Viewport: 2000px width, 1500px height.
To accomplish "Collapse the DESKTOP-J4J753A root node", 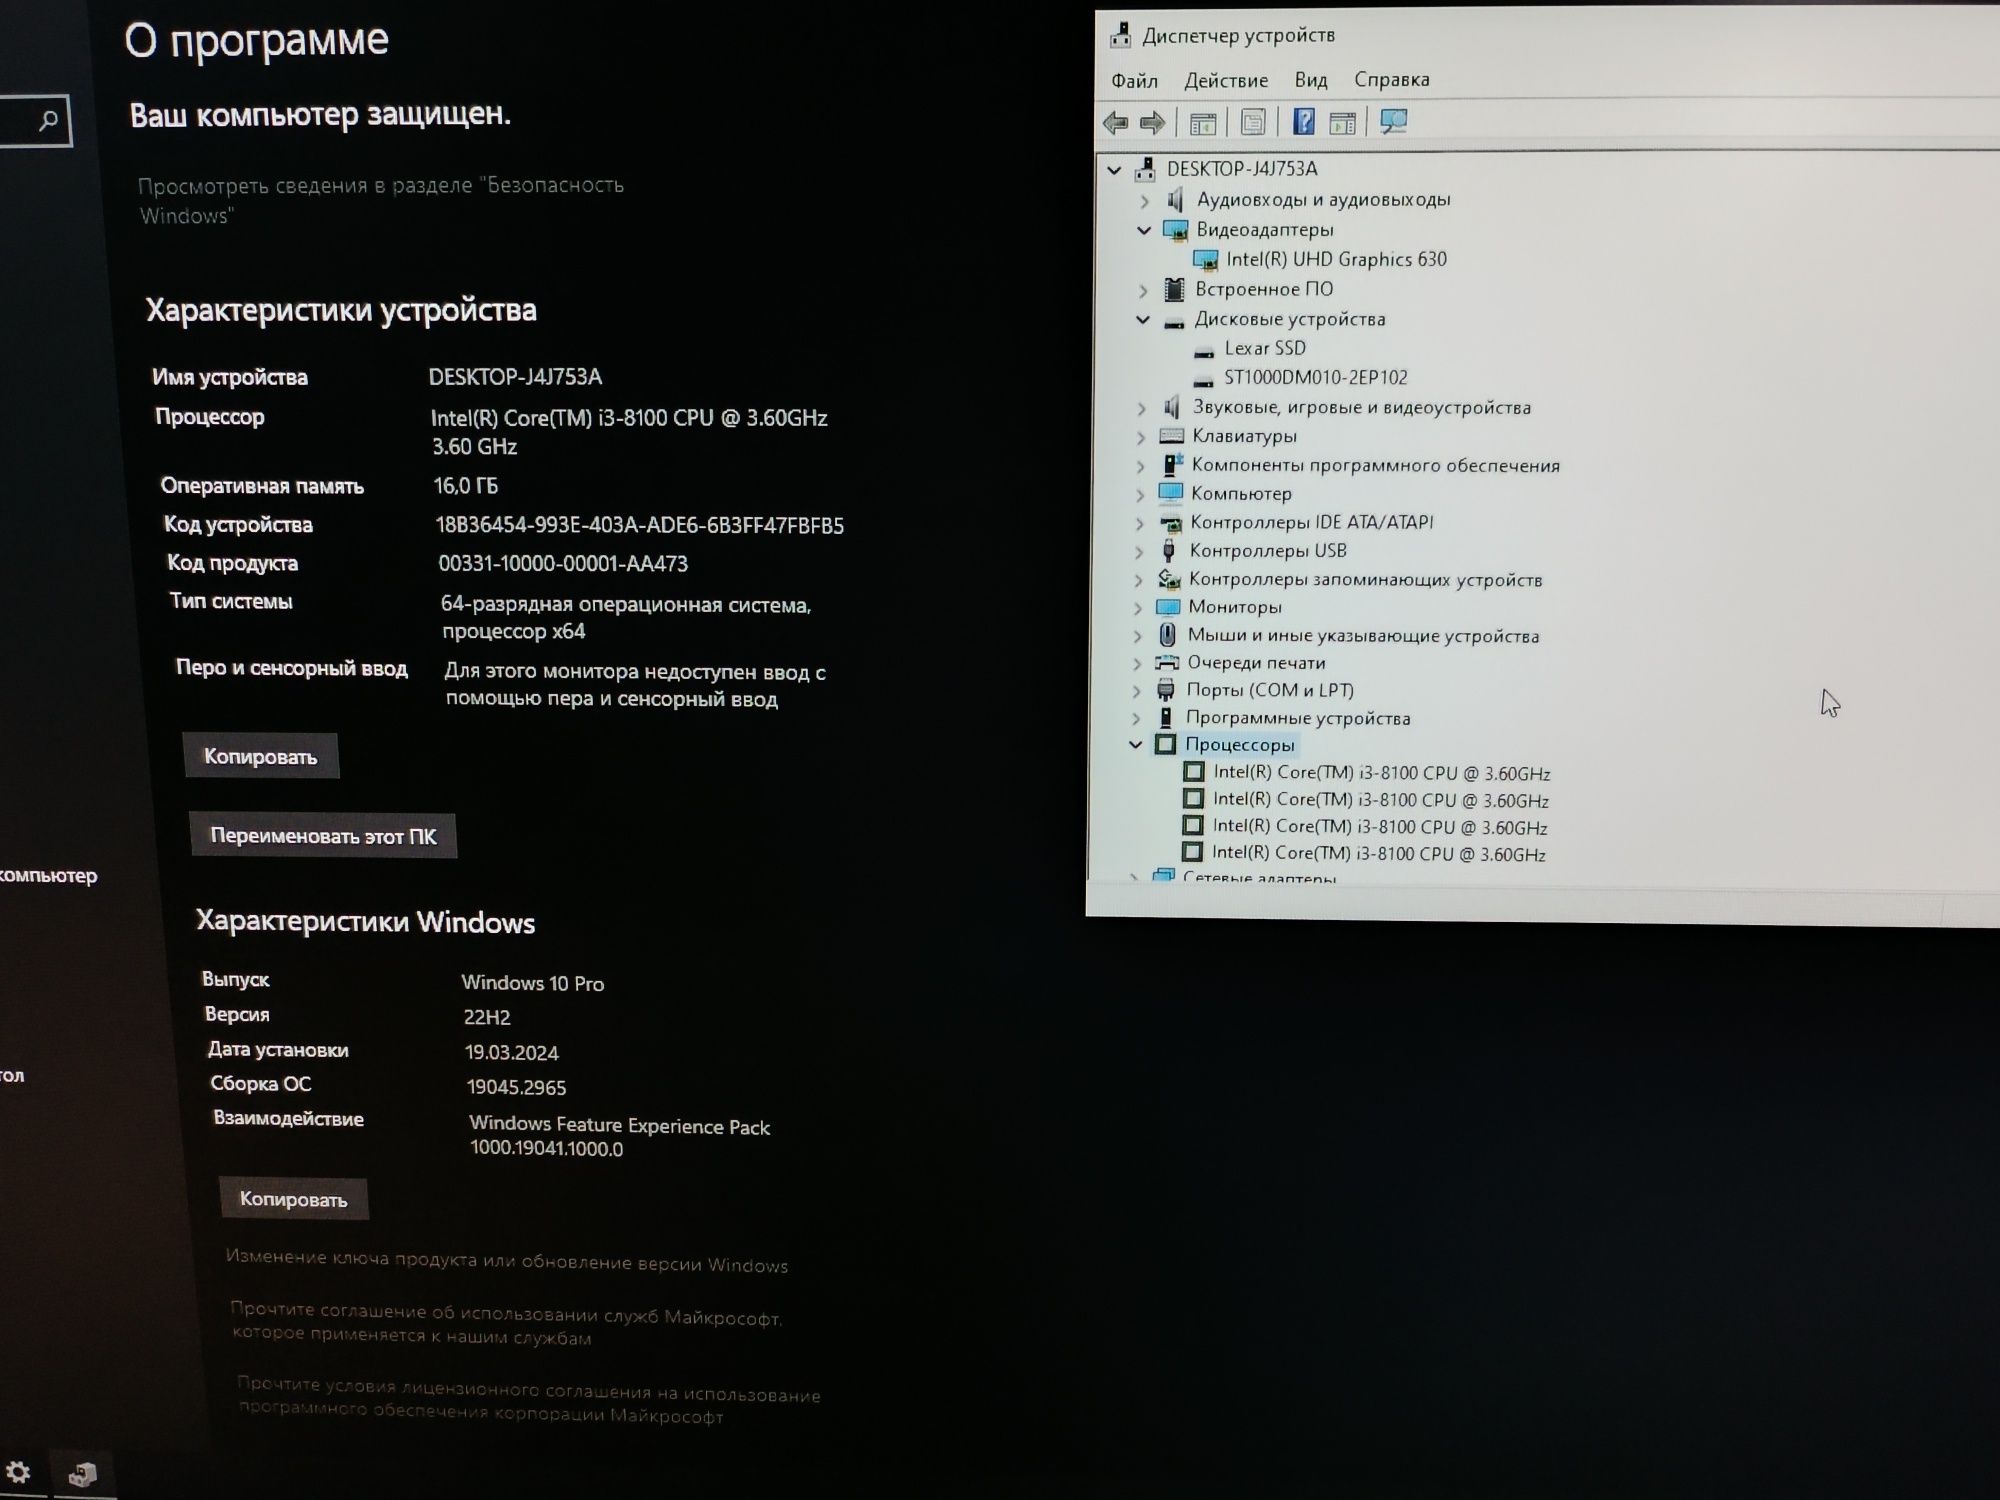I will pyautogui.click(x=1114, y=170).
